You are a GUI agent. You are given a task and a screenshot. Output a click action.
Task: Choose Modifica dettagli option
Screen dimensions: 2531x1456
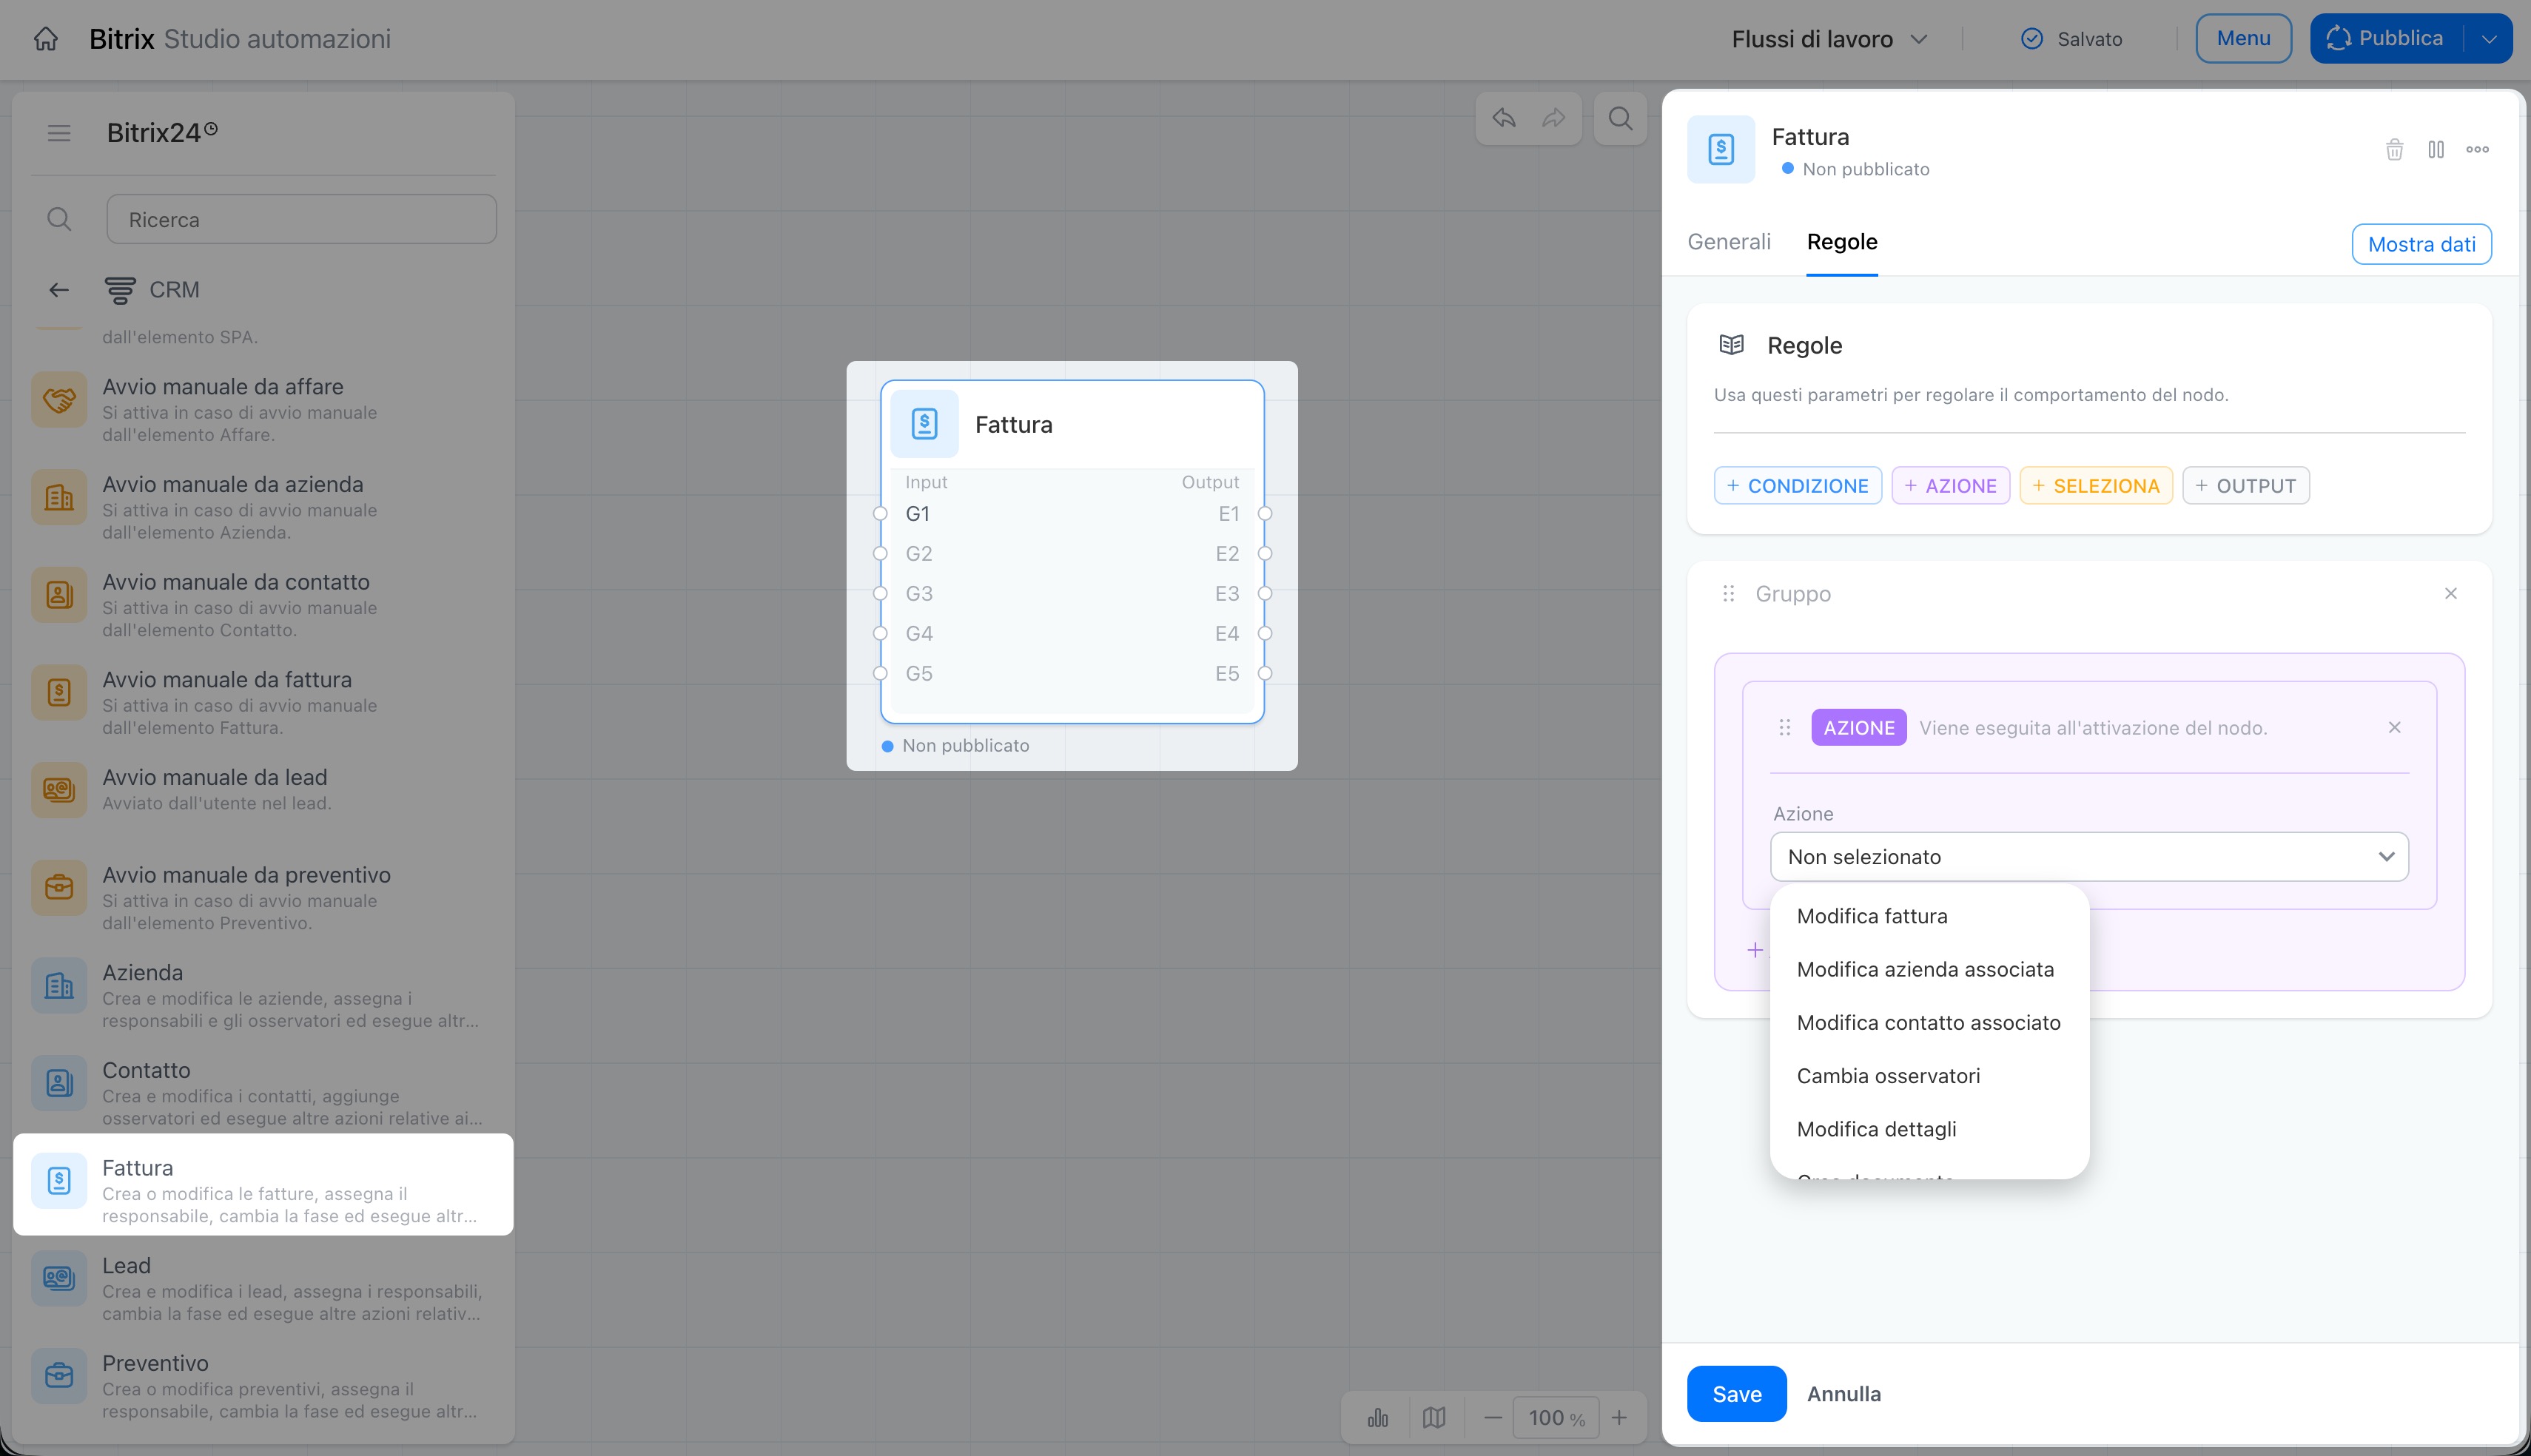tap(1876, 1129)
